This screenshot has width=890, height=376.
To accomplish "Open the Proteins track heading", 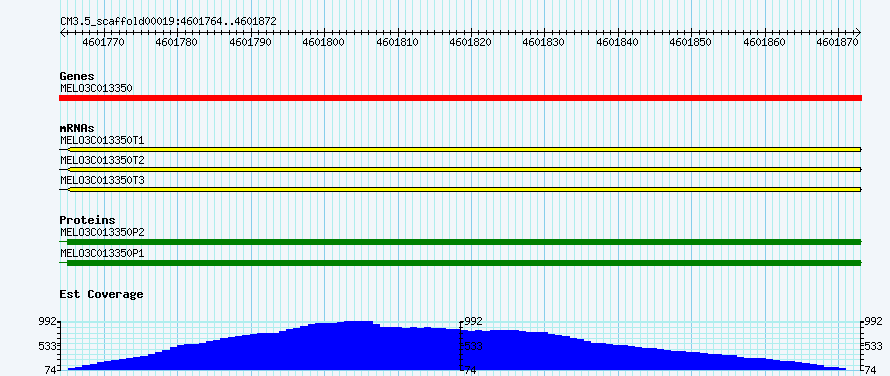I will point(87,220).
